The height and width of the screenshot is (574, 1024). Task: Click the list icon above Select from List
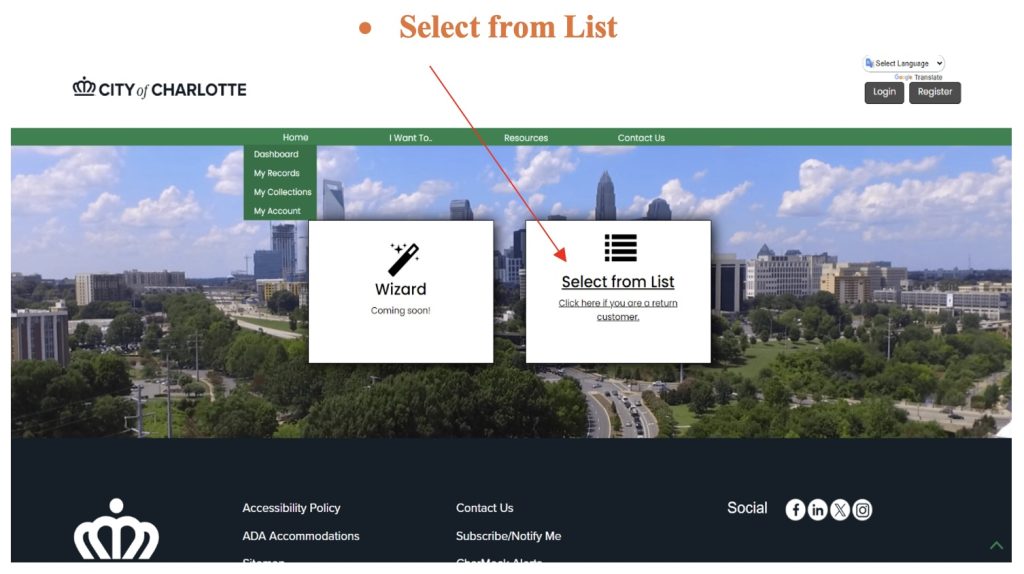(620, 248)
